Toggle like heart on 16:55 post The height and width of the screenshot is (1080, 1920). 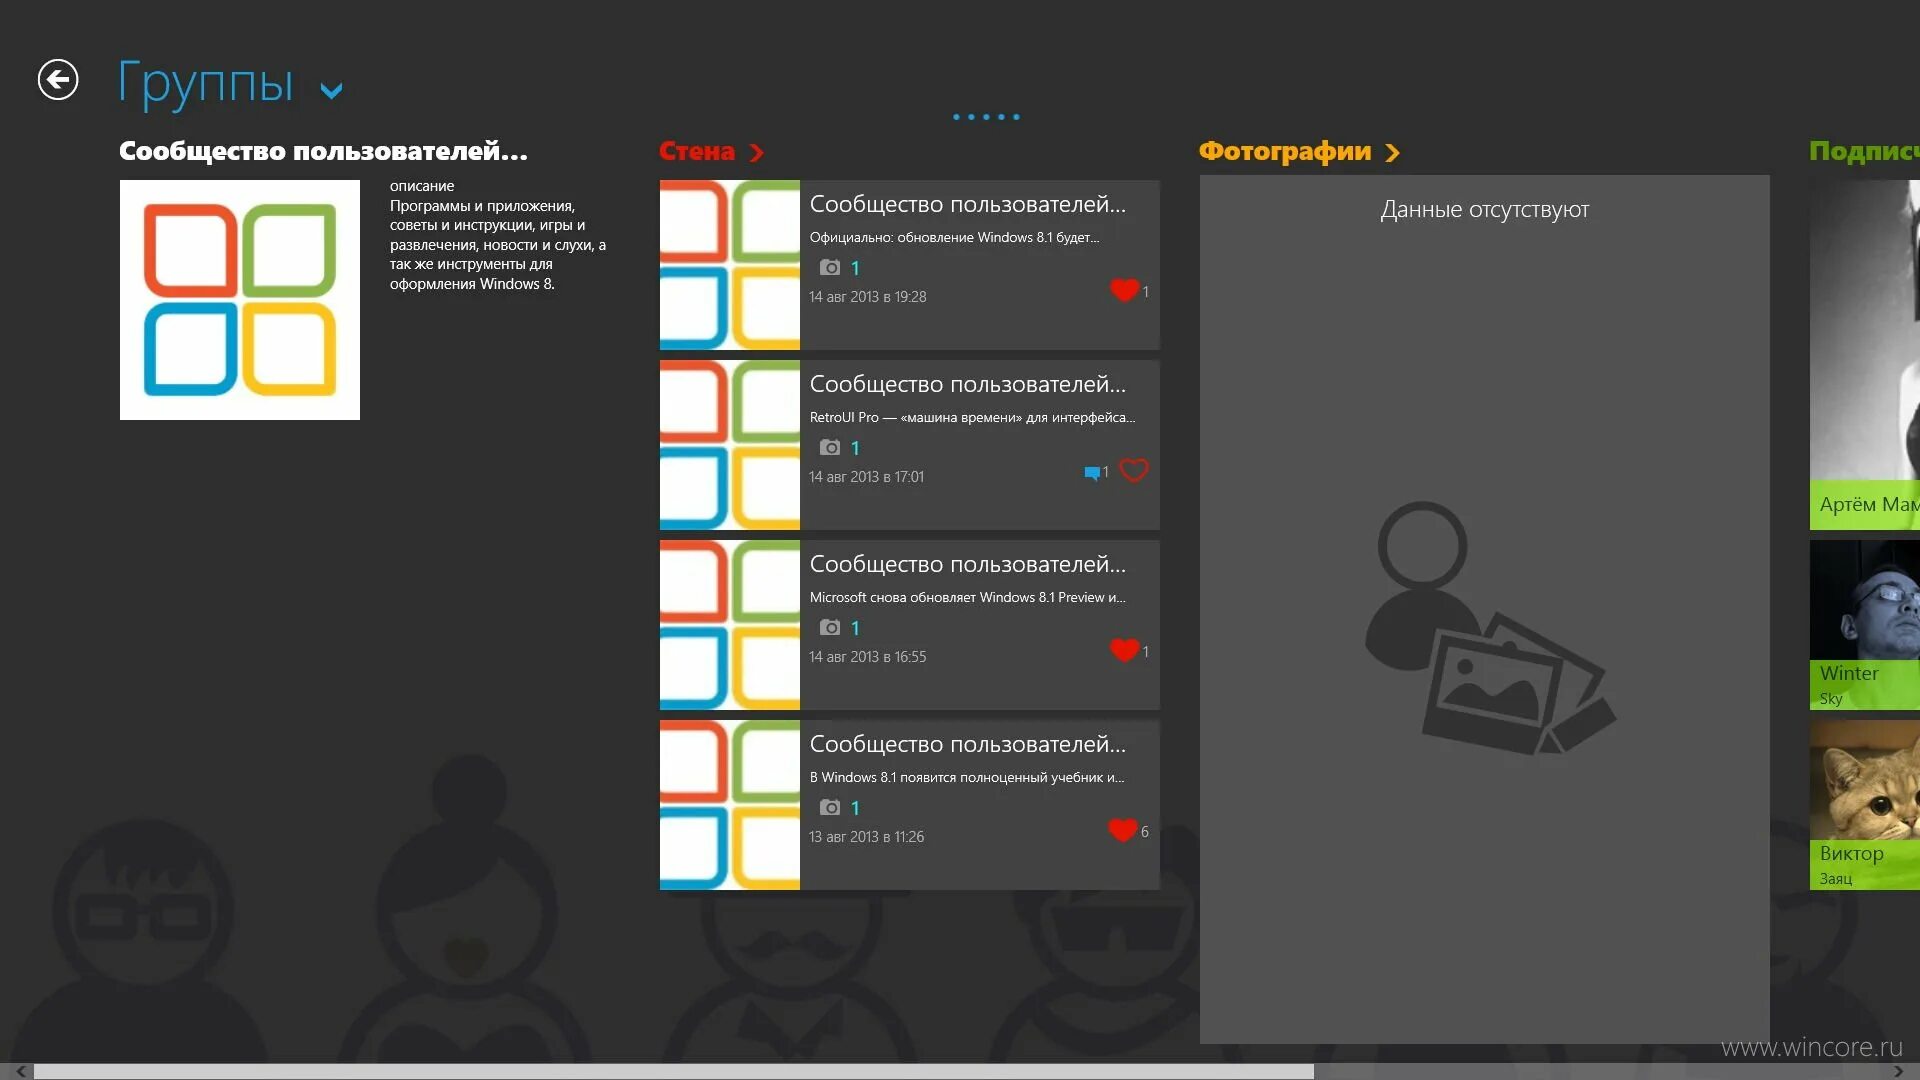[x=1124, y=650]
